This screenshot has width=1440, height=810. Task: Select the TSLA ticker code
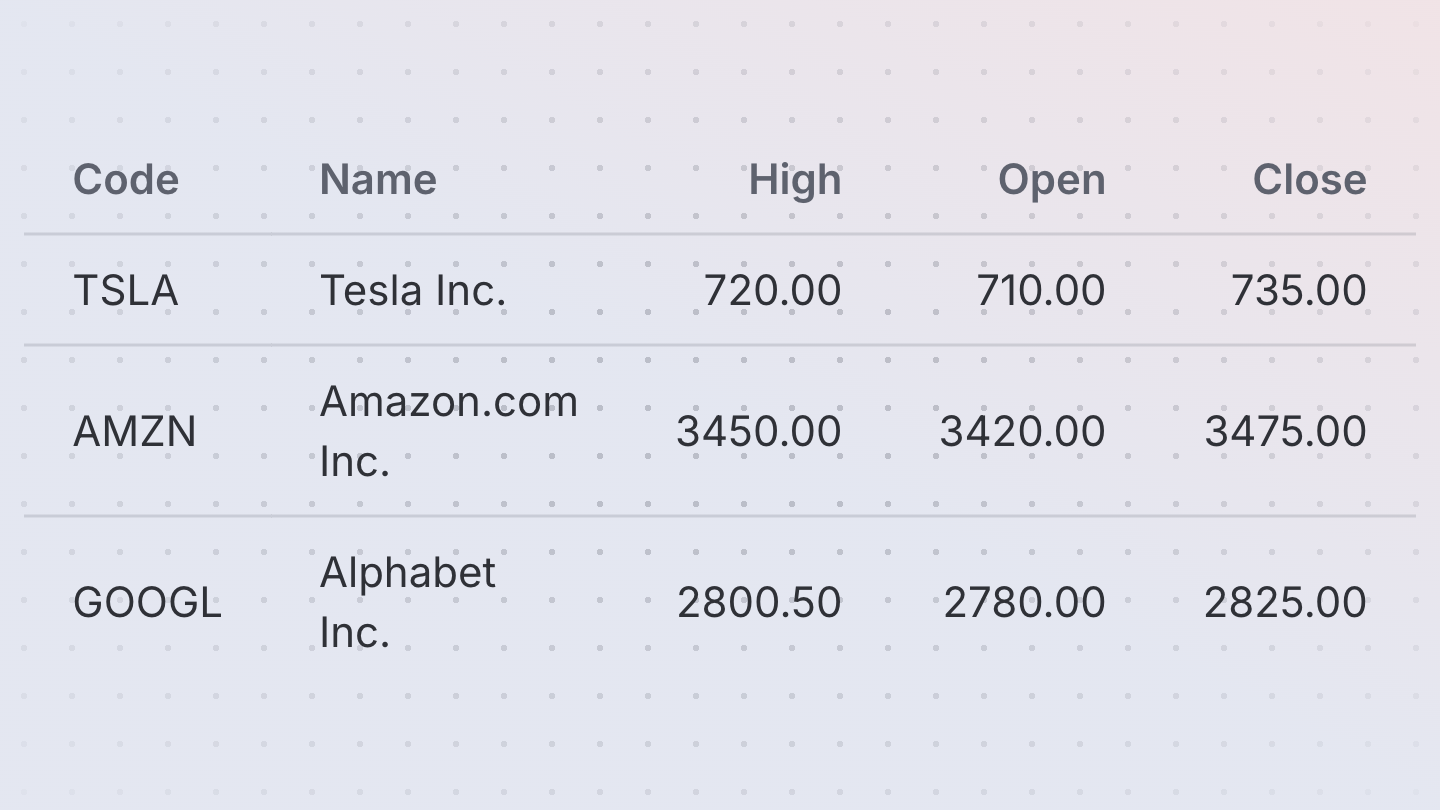coord(126,291)
